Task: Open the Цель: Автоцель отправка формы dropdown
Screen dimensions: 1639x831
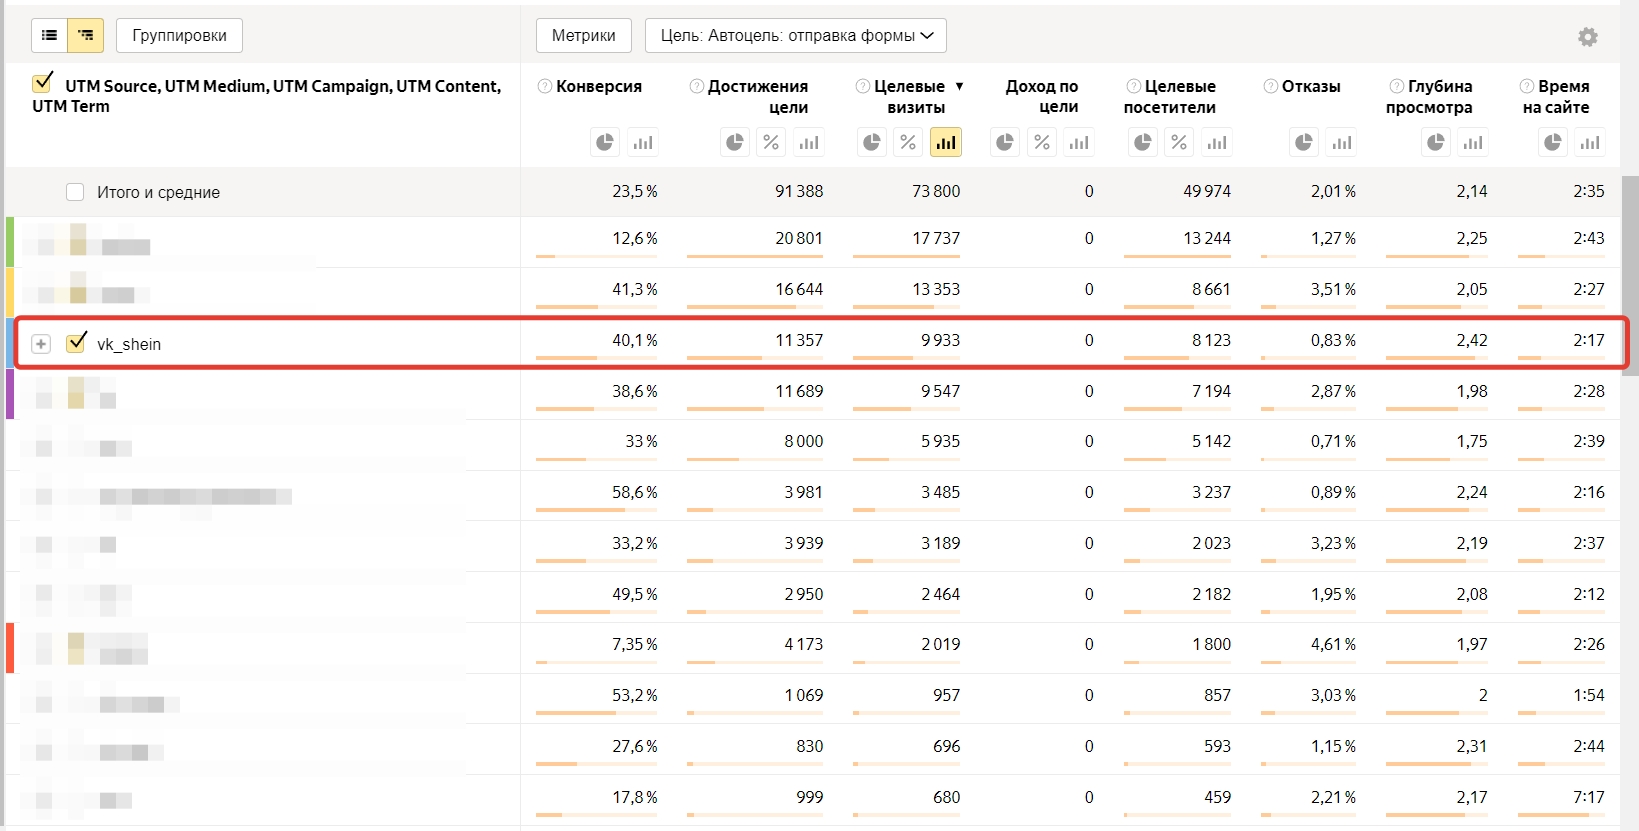Action: (796, 35)
